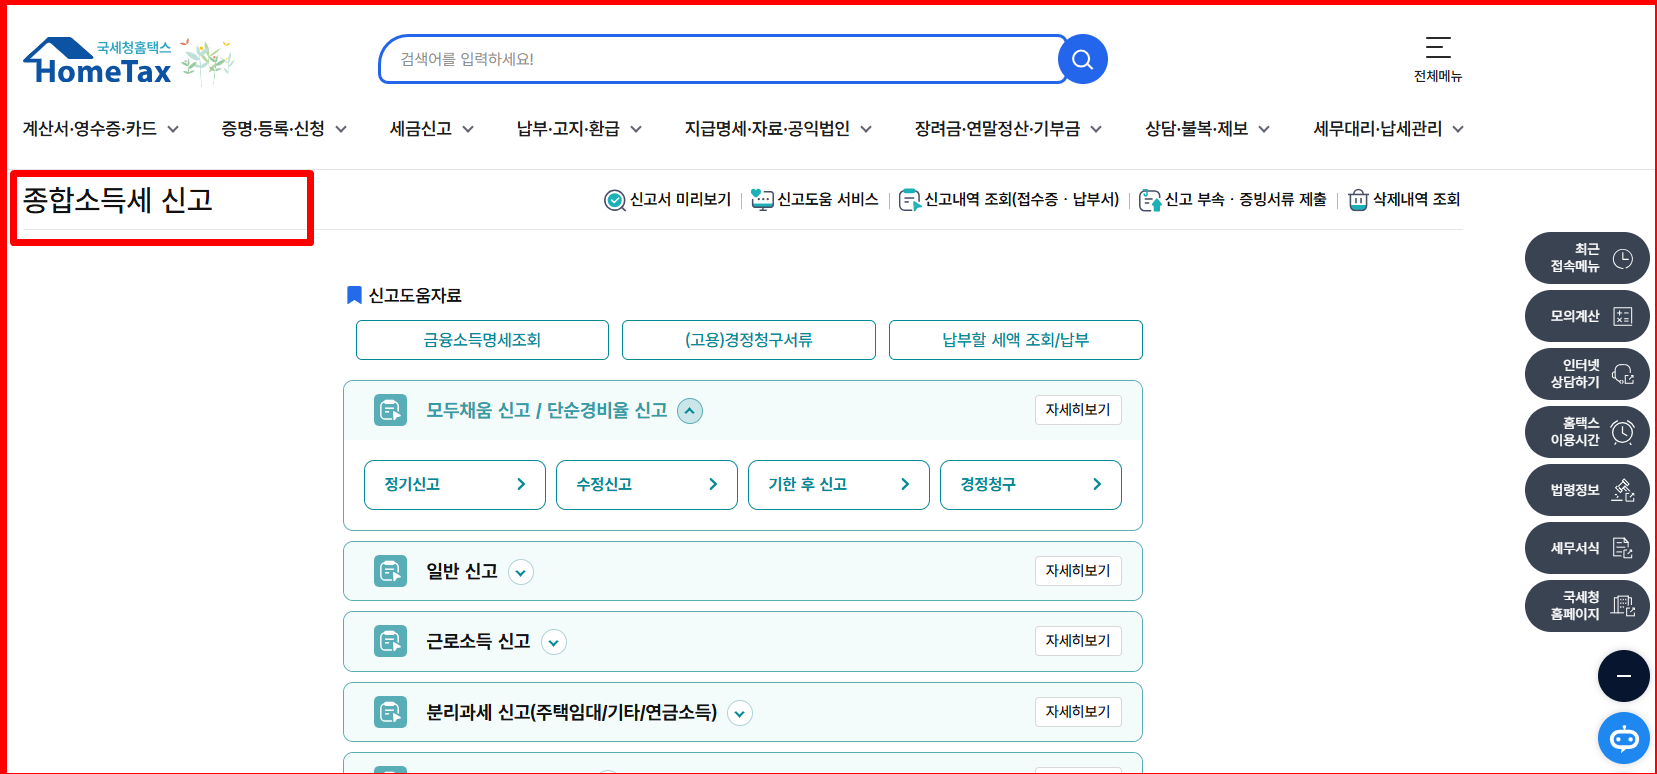This screenshot has width=1657, height=774.
Task: Click the 금융소득명세조회 button
Action: pyautogui.click(x=482, y=340)
